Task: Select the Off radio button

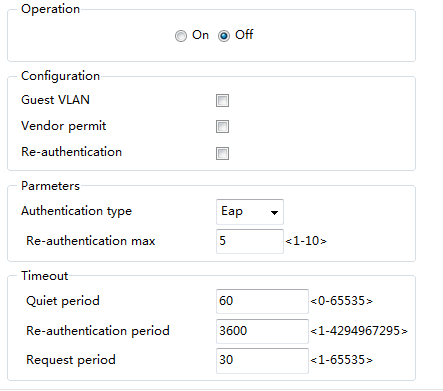Action: click(224, 36)
